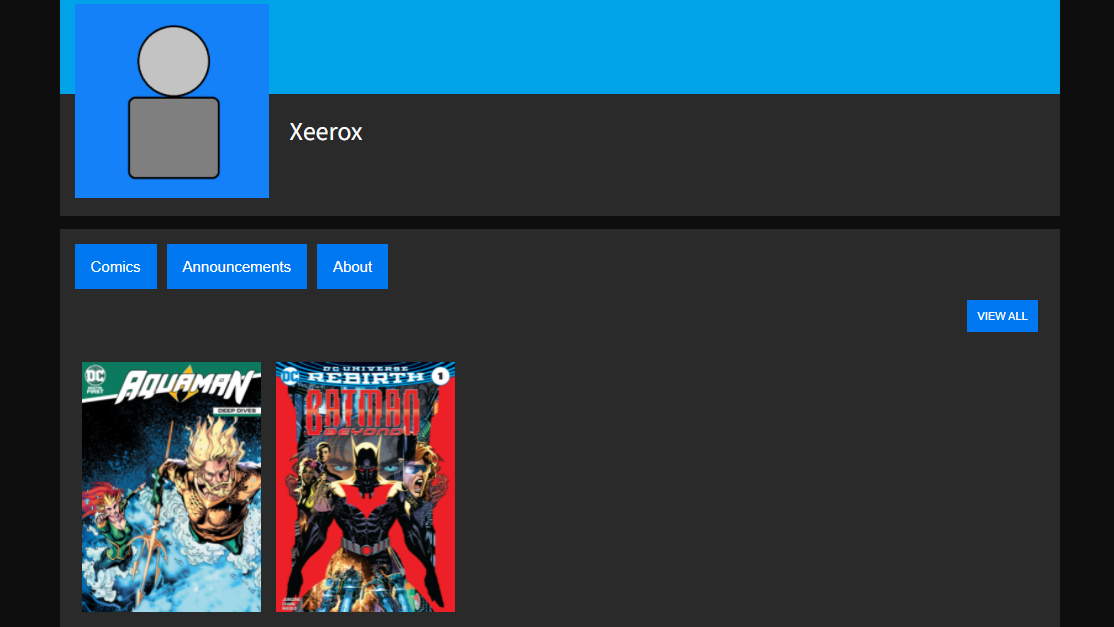Click the DC logo on Aquaman cover
Viewport: 1114px width, 627px height.
pos(96,378)
